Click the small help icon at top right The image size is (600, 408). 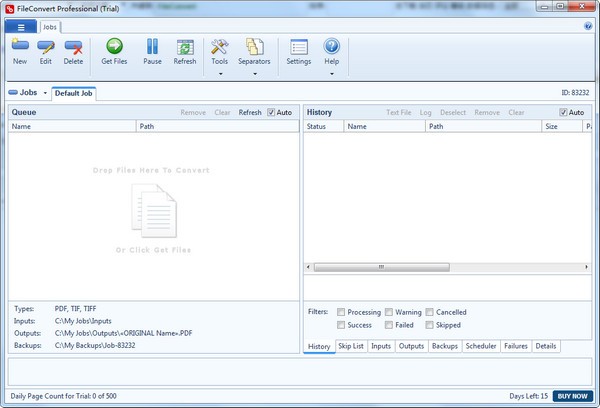(x=588, y=26)
